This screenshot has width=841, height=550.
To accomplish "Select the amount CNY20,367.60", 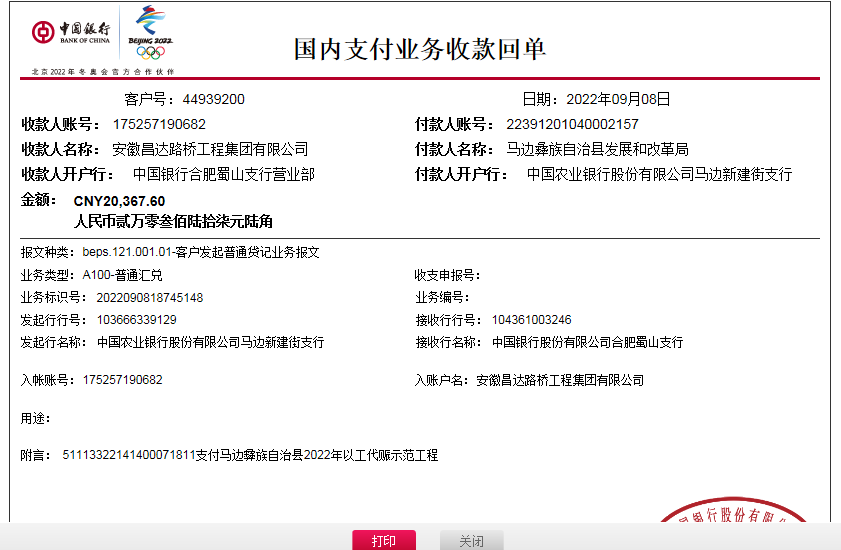I will coord(119,201).
